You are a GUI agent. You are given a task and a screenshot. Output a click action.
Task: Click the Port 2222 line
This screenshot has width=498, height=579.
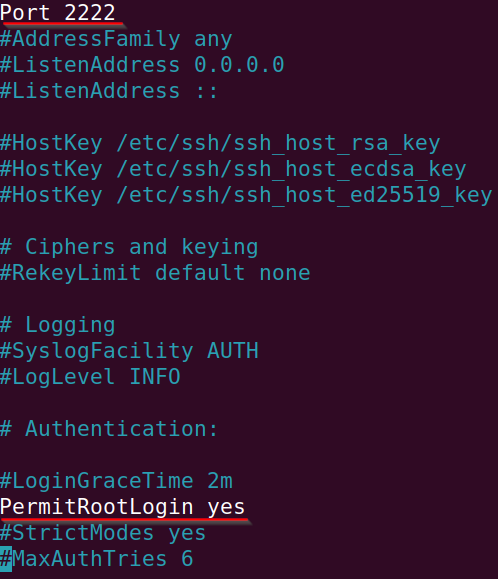click(x=58, y=13)
